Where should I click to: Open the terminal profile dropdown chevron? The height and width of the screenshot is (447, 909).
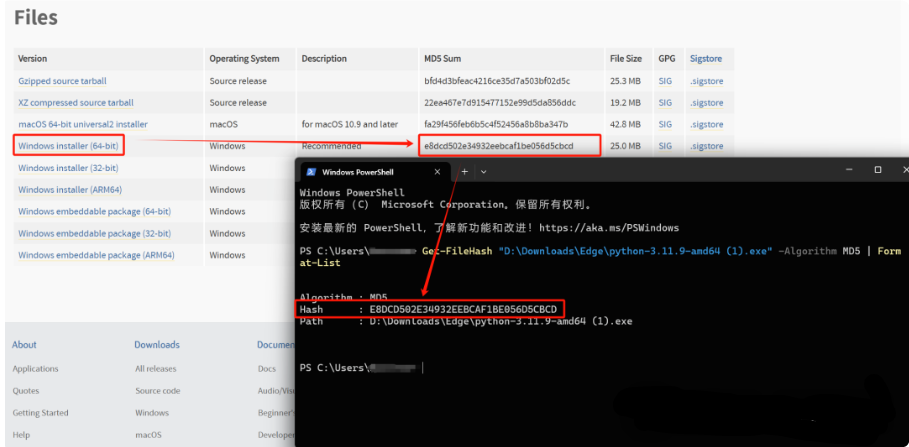[x=483, y=172]
